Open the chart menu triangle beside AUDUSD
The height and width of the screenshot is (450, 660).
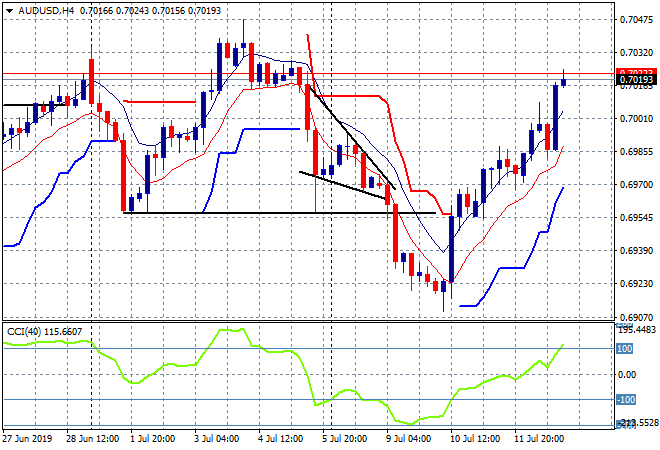point(9,11)
